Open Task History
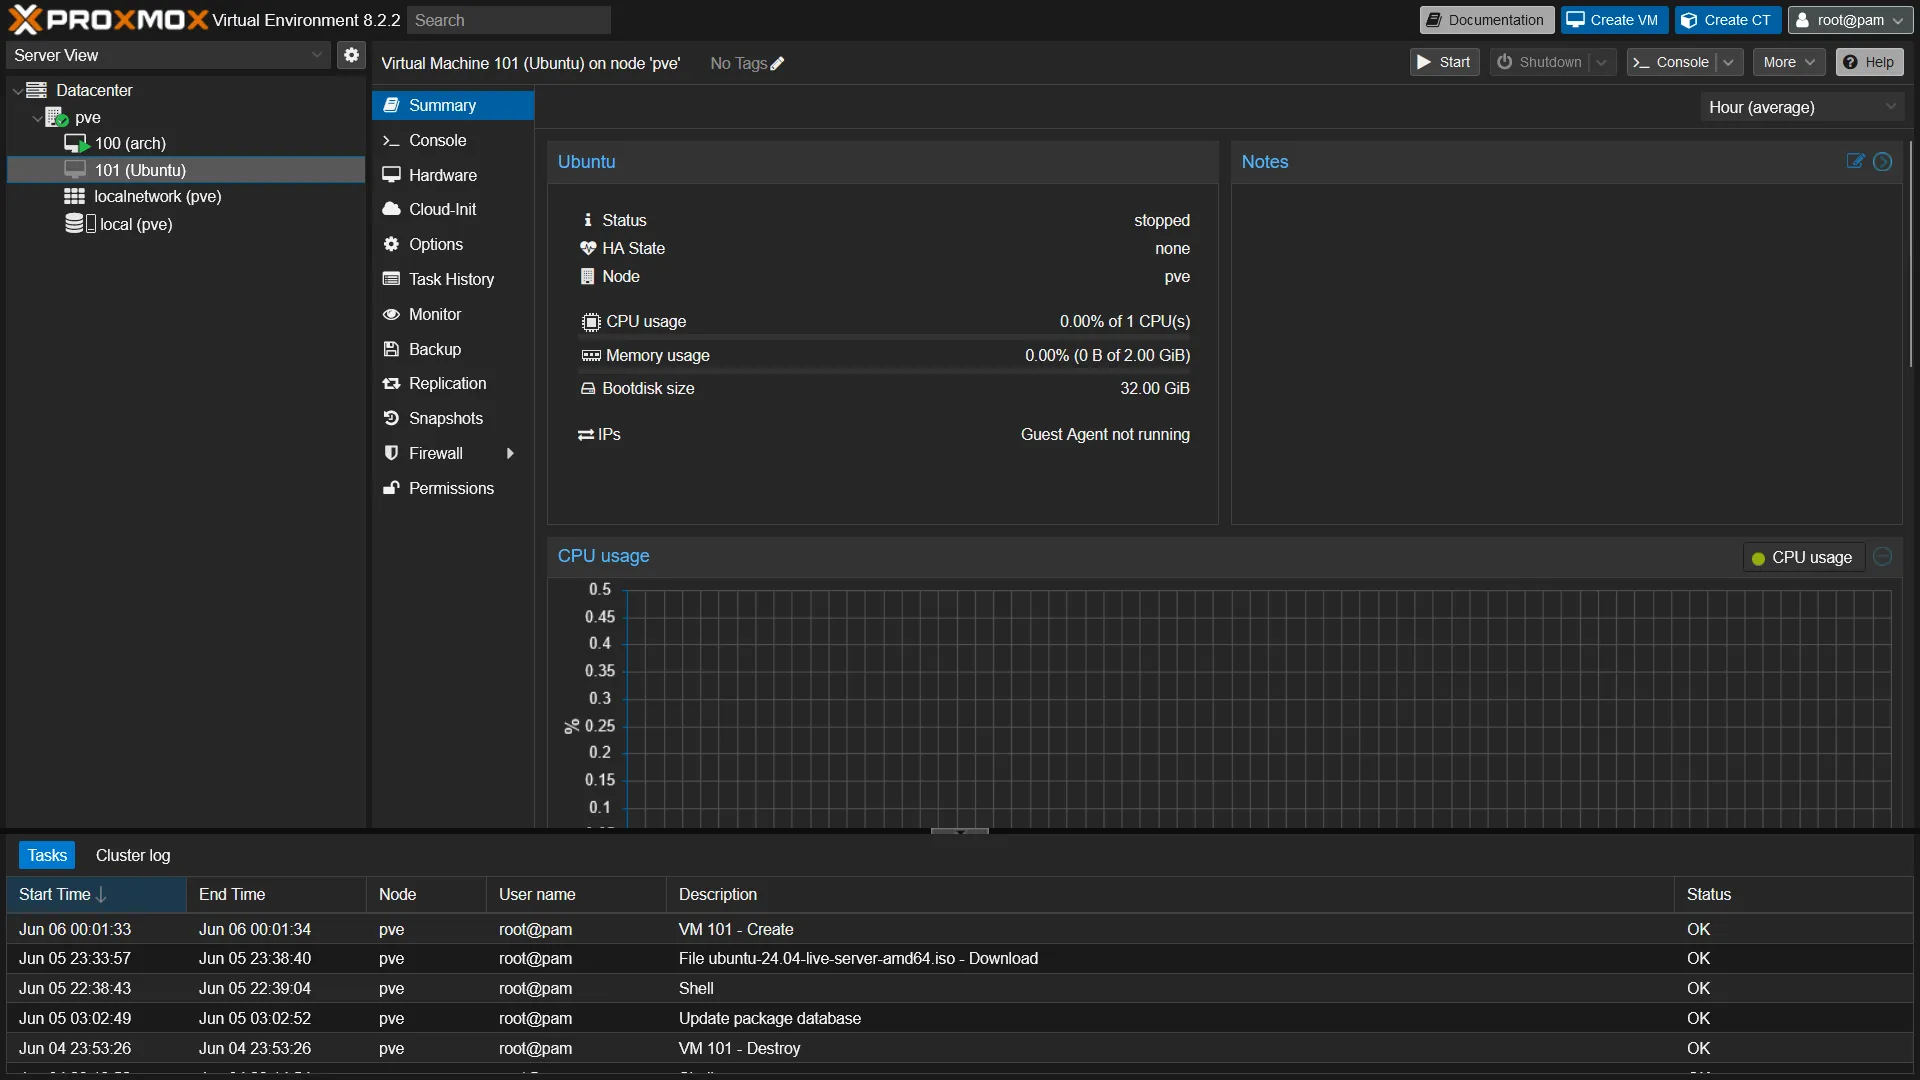Screen dimensions: 1920x1080 tap(453, 279)
